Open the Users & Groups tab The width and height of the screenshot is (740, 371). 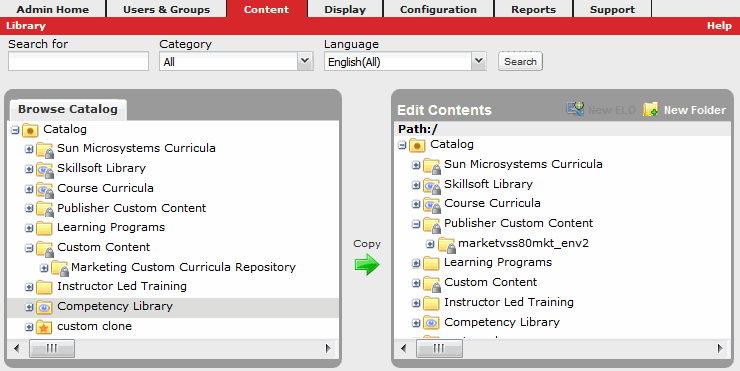click(x=167, y=9)
